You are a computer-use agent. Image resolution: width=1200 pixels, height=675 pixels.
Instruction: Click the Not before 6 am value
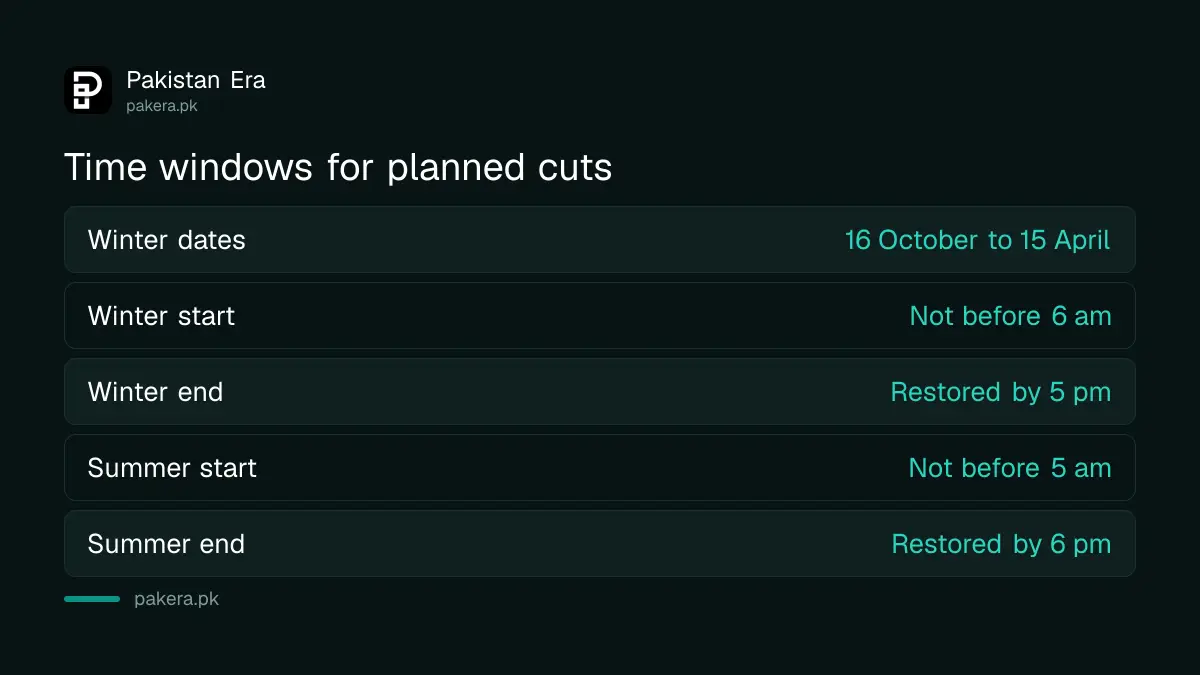[x=1010, y=316]
